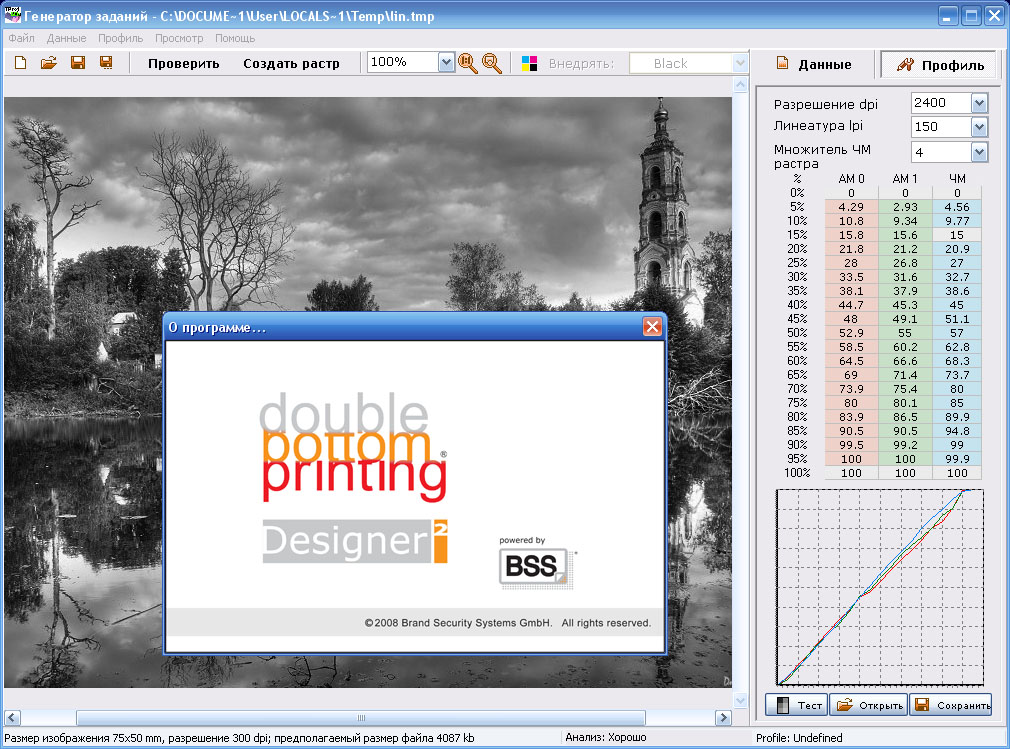Click the horizontal scrollbar thumb
Screen dimensions: 1010x749
(x=361, y=718)
